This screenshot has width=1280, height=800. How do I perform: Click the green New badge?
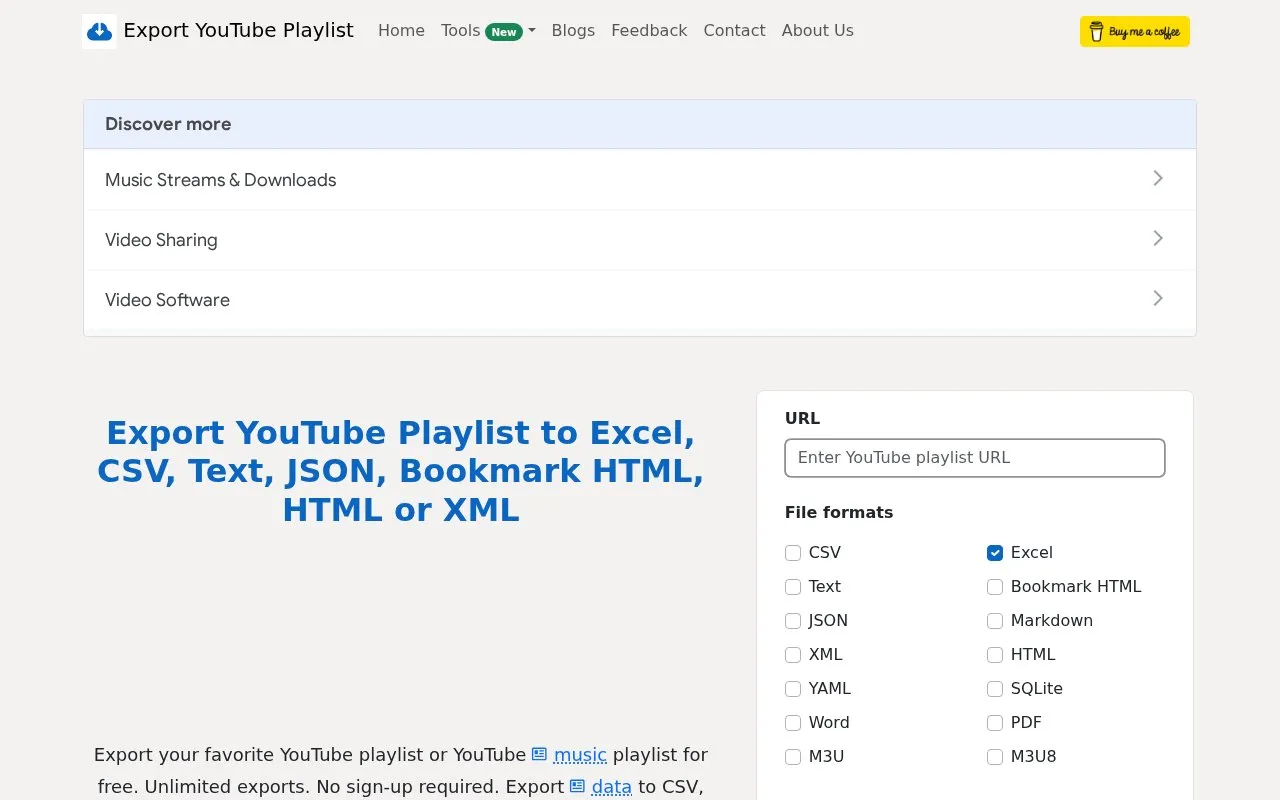(x=504, y=32)
